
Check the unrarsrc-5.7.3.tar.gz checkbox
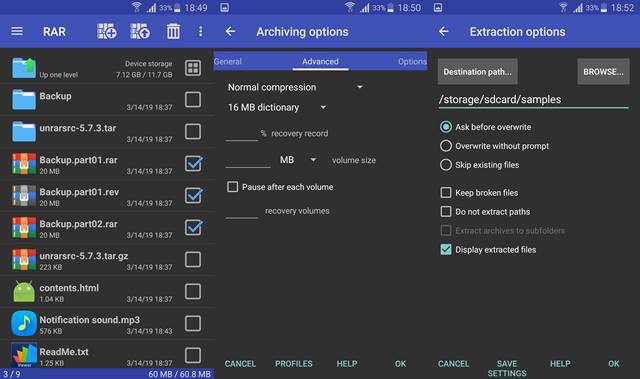pos(193,259)
